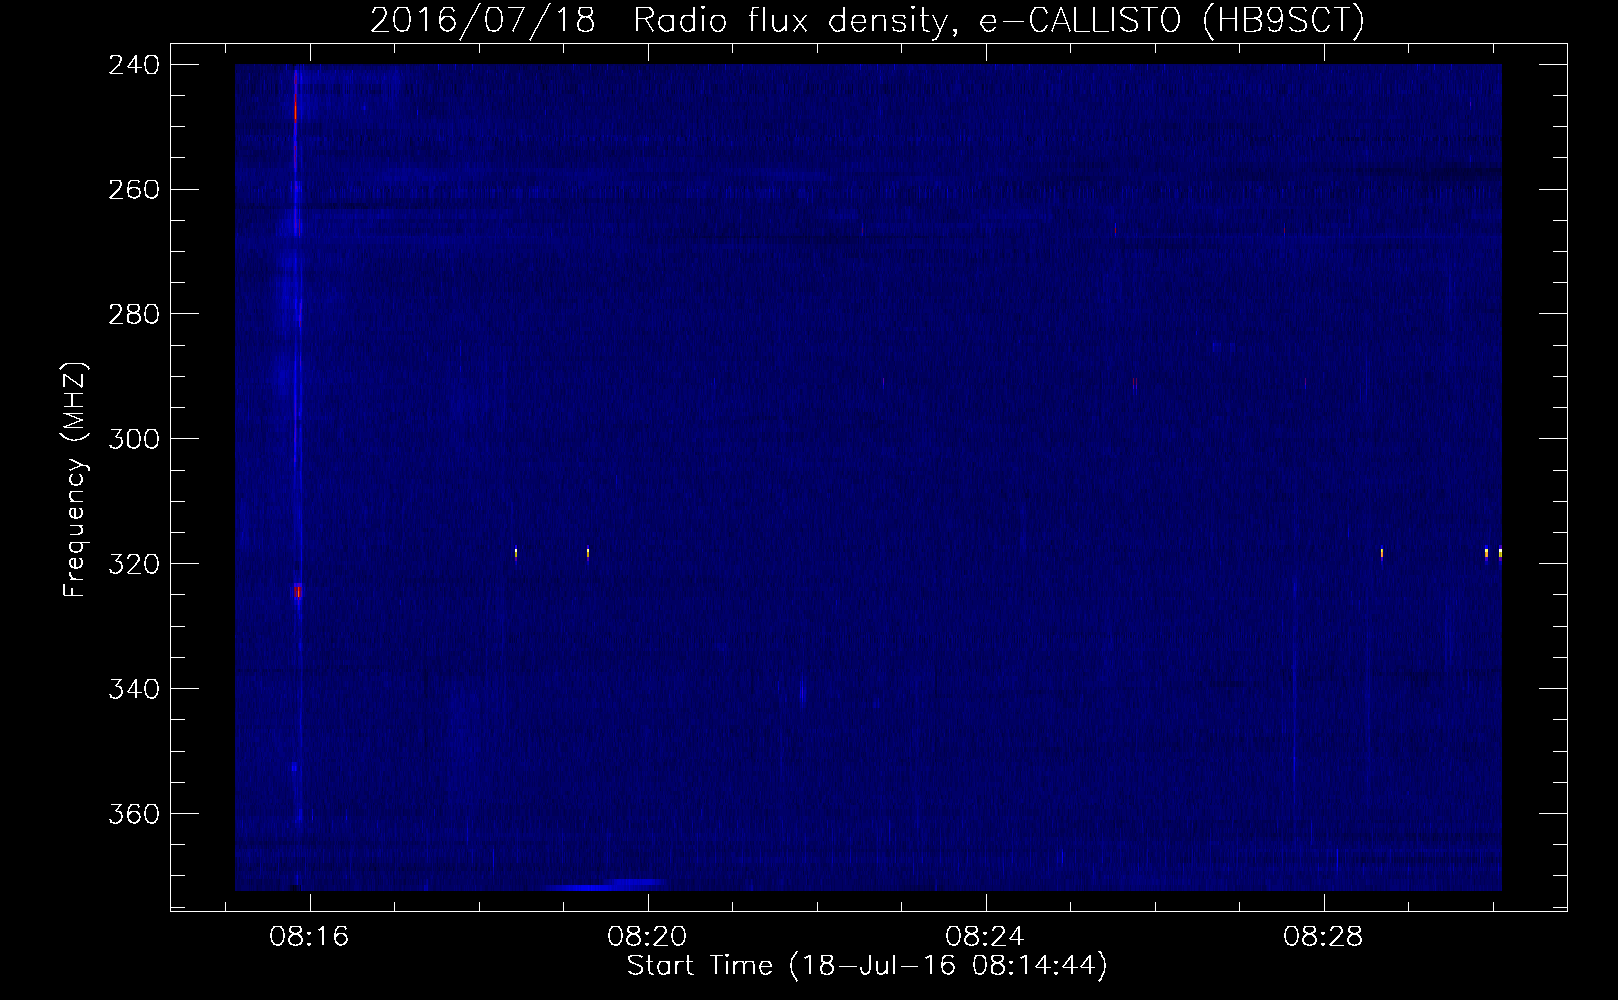
Task: Select the 280 frequency tick label
Action: pyautogui.click(x=134, y=315)
